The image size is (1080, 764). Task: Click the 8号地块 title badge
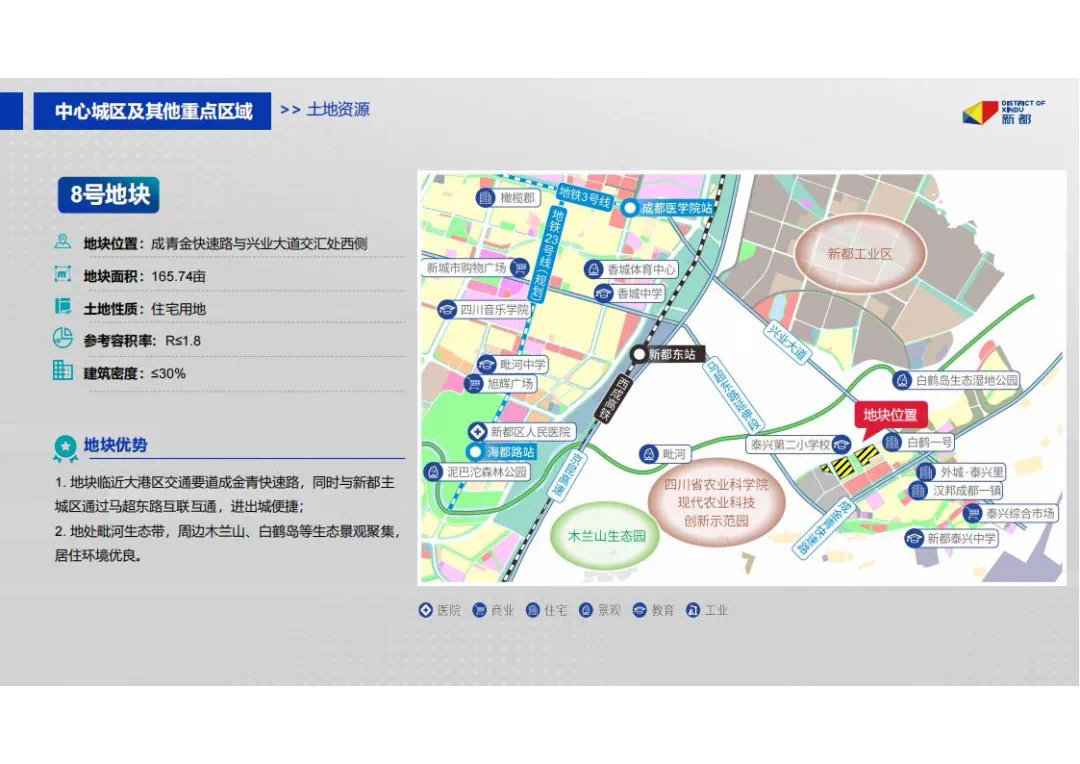[109, 195]
